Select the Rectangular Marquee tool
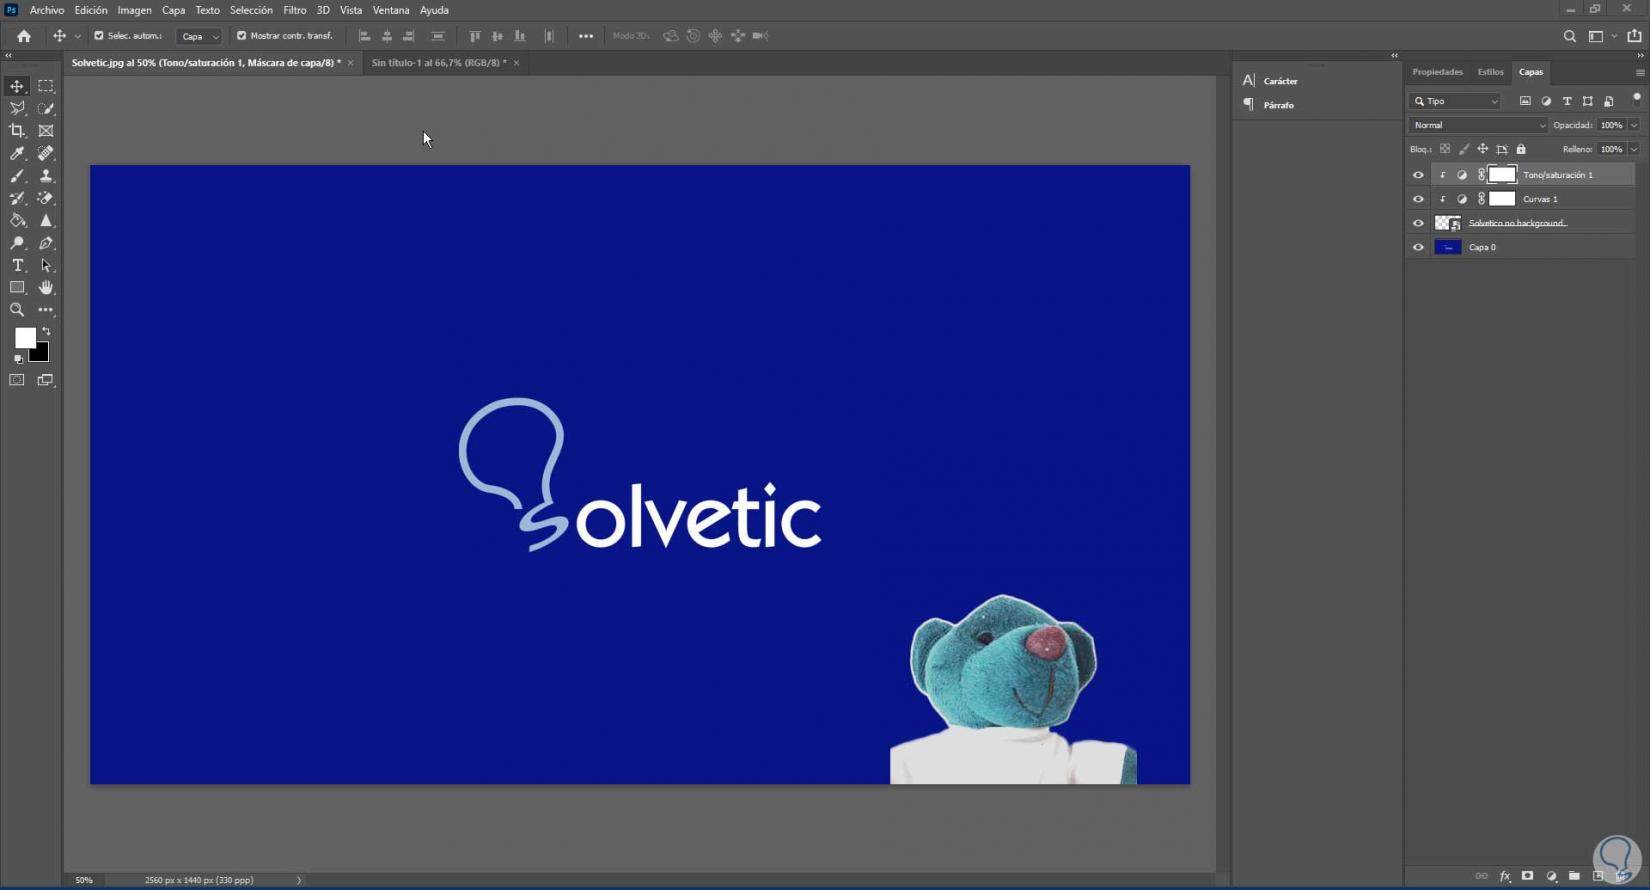 click(46, 86)
